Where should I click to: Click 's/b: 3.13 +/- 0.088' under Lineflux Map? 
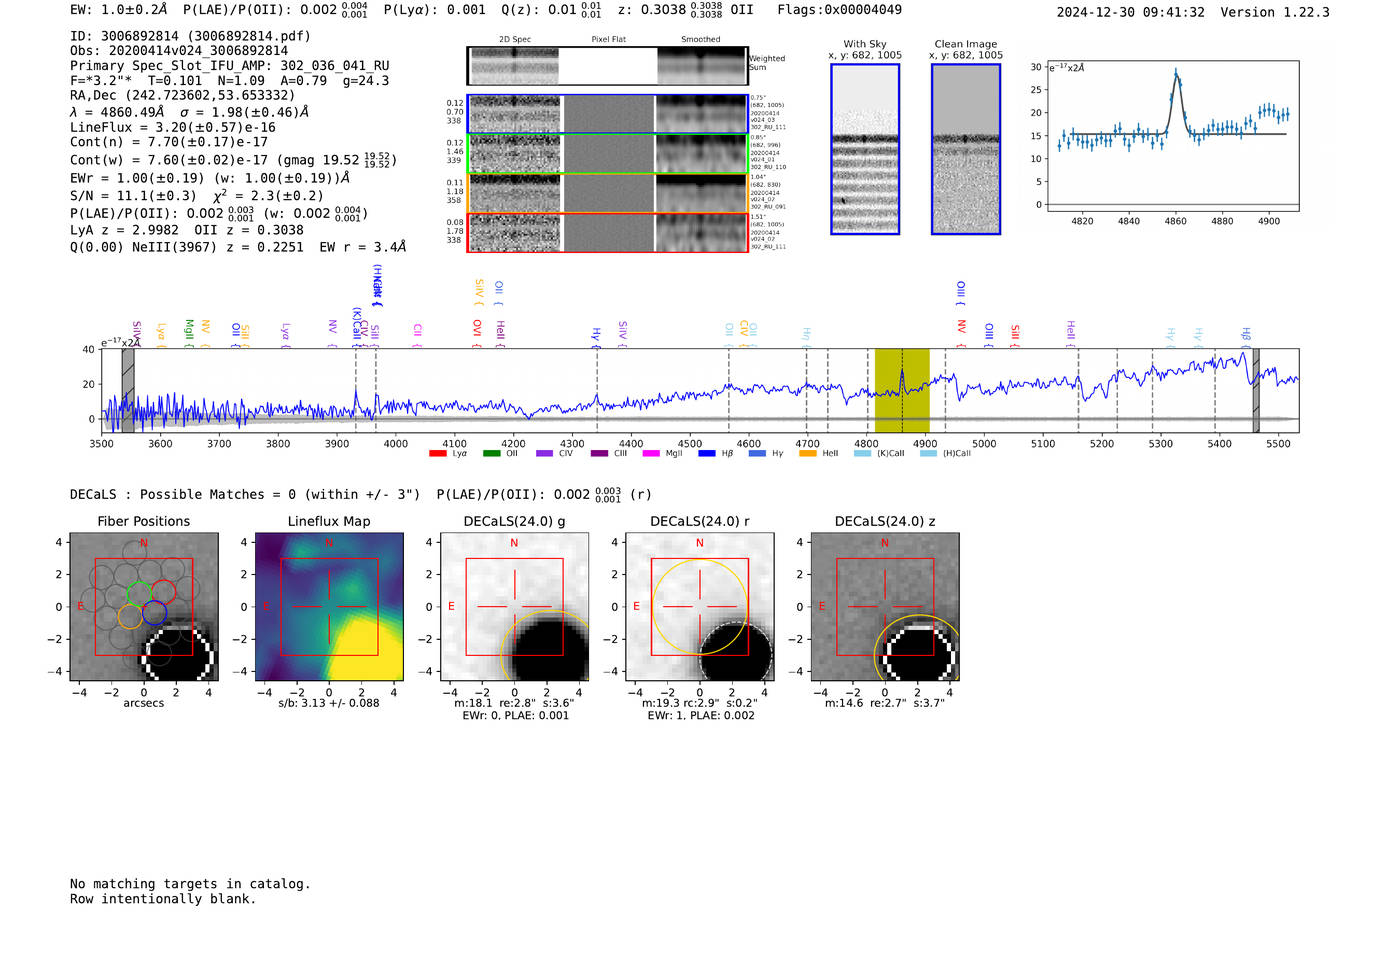click(329, 703)
